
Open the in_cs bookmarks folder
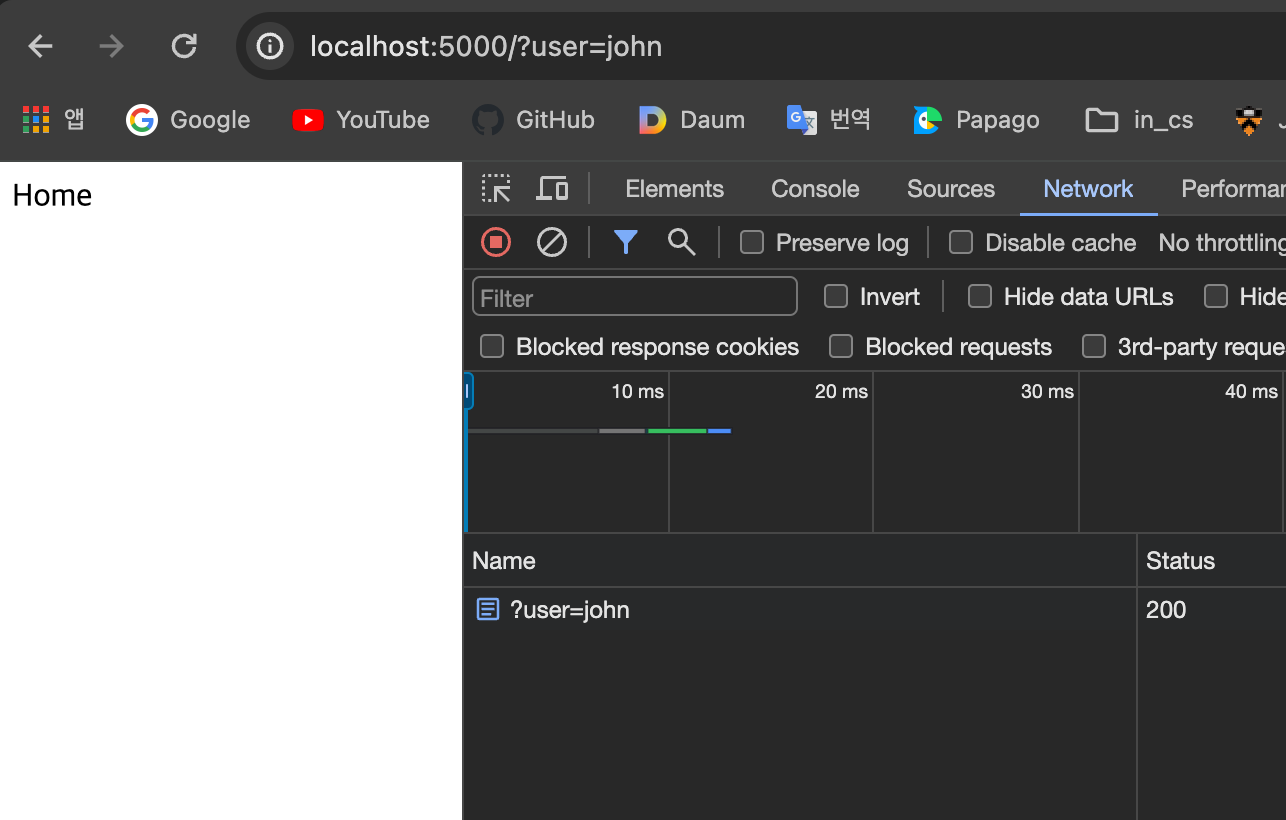click(1139, 120)
